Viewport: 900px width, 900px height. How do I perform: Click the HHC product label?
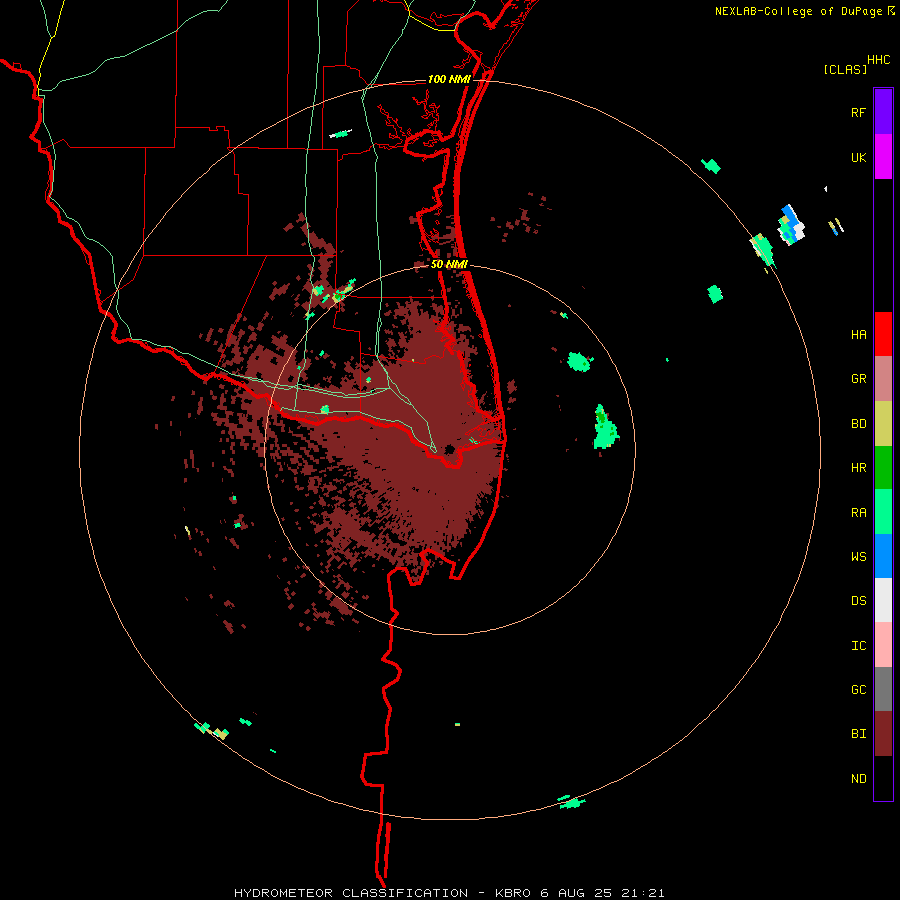878,60
